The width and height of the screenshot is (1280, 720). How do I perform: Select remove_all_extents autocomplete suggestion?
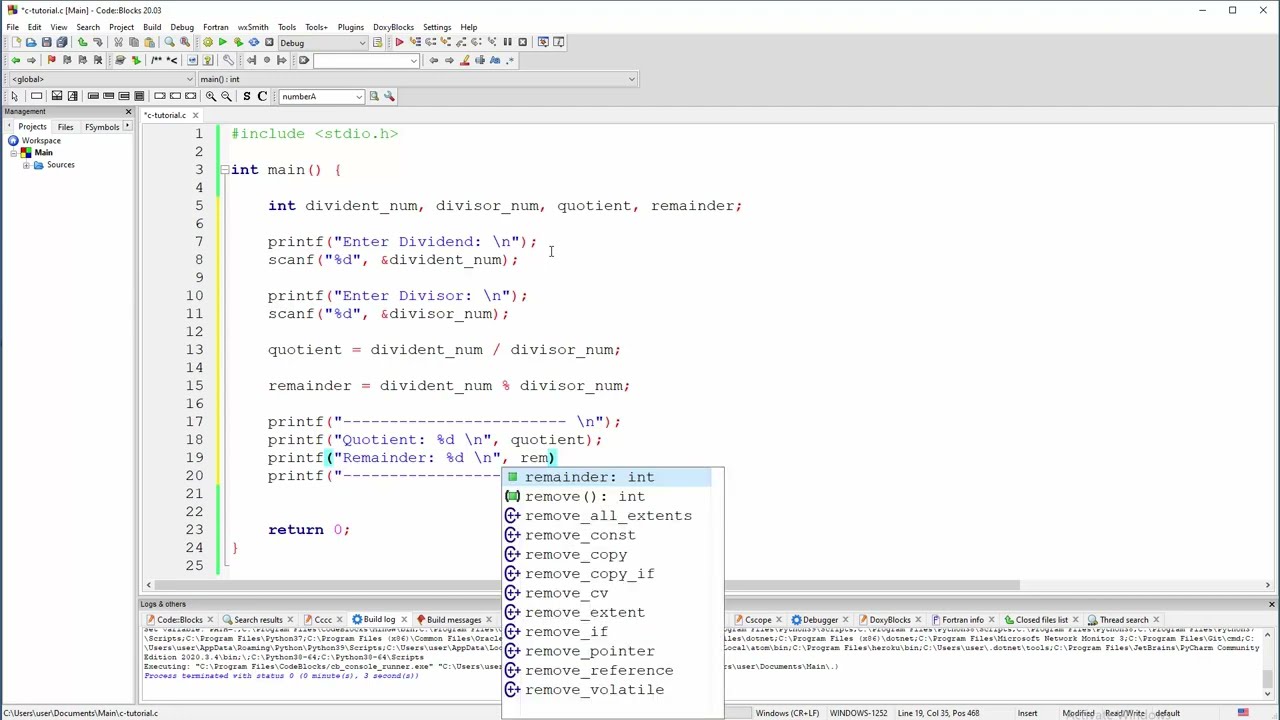tap(607, 516)
